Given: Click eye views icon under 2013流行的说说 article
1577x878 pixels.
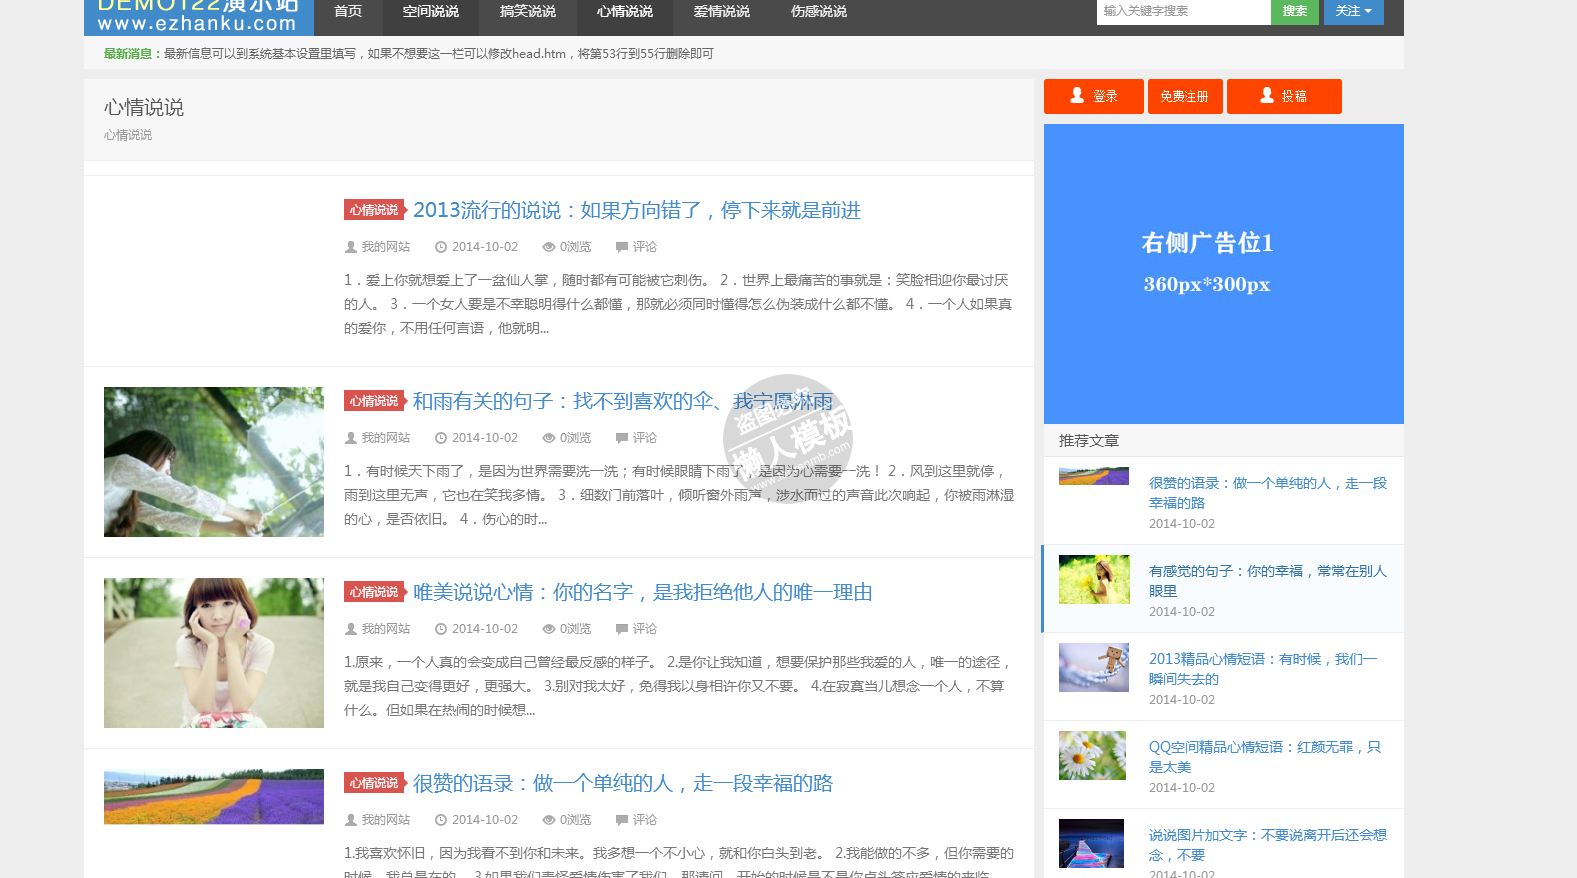Looking at the screenshot, I should 549,247.
